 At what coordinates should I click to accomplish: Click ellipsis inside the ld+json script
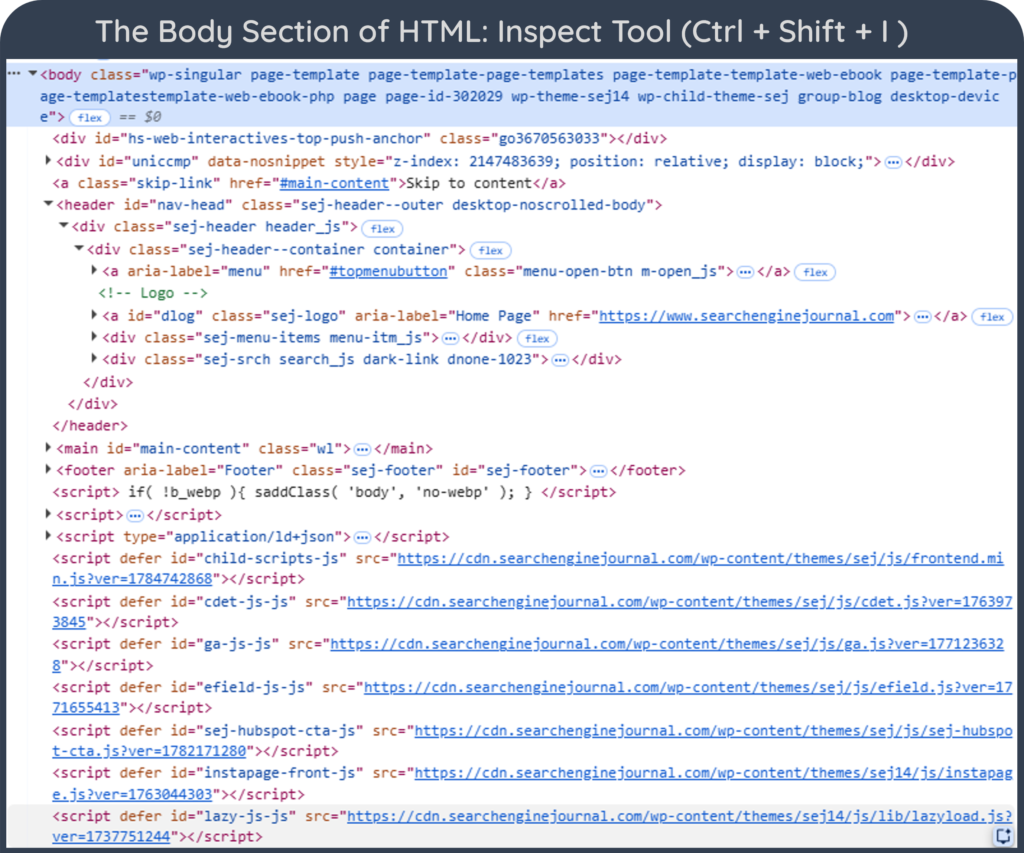point(362,538)
